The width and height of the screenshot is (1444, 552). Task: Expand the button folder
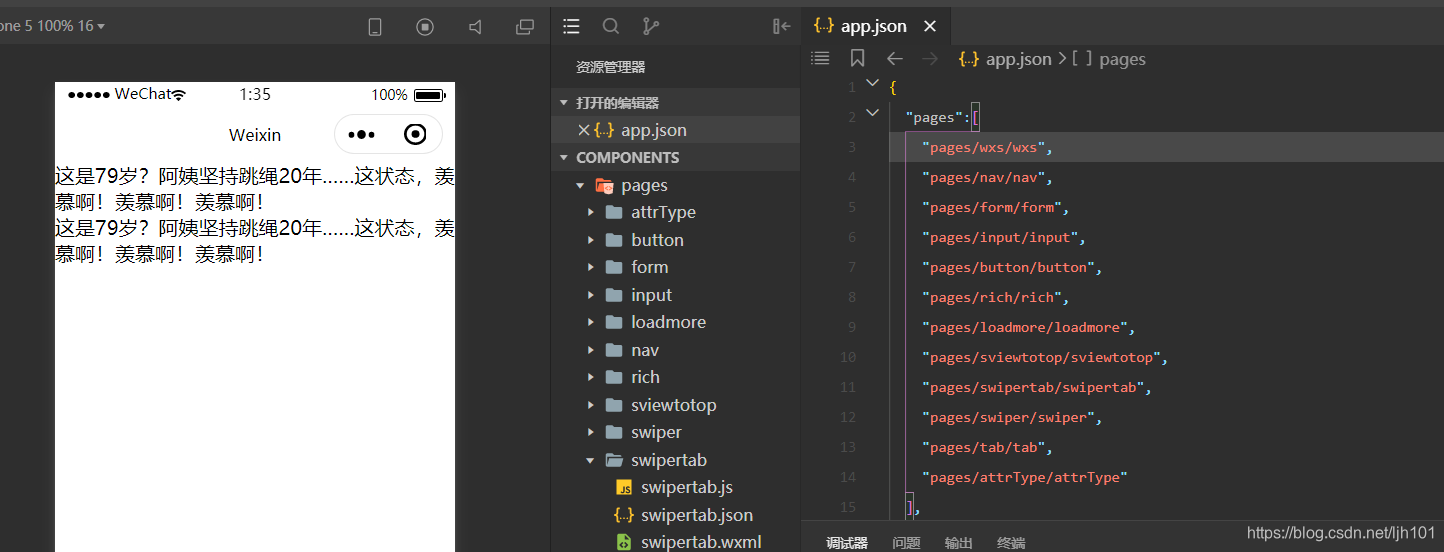[x=591, y=240]
